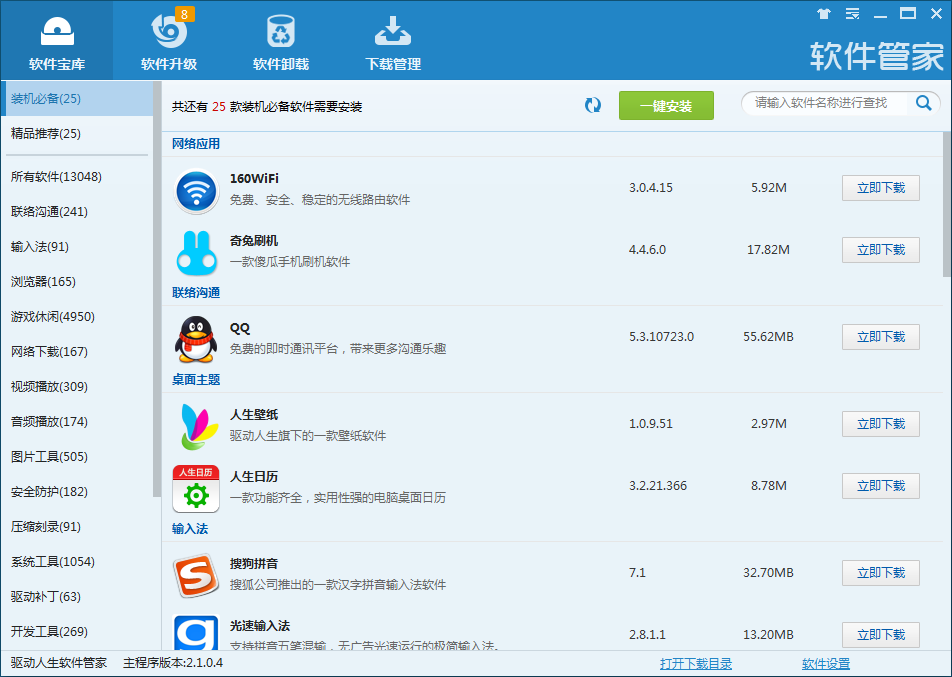Open the 软件宝库 section icon
This screenshot has width=952, height=677.
(x=57, y=32)
